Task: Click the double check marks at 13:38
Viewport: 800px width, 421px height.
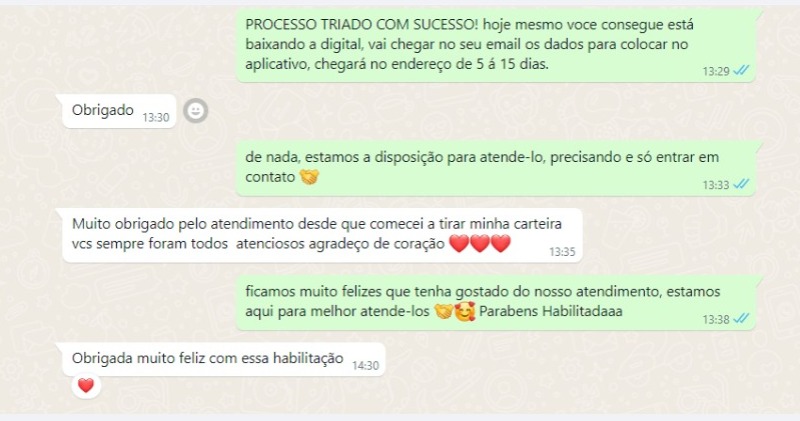Action: point(741,319)
